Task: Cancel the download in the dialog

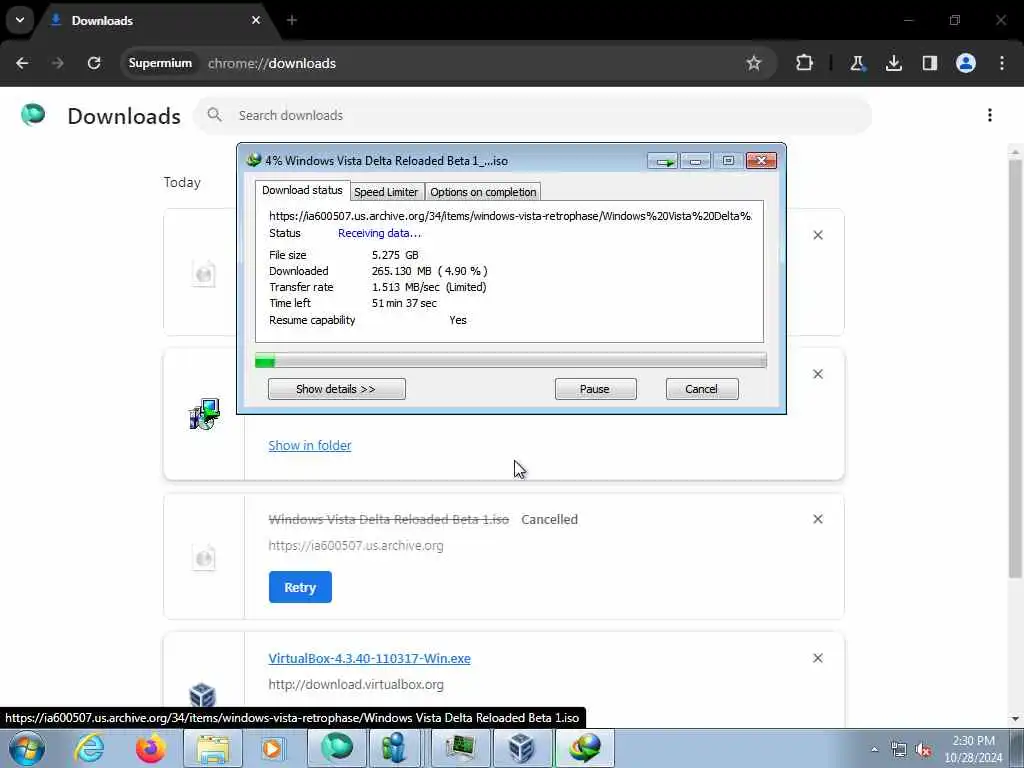Action: 701,389
